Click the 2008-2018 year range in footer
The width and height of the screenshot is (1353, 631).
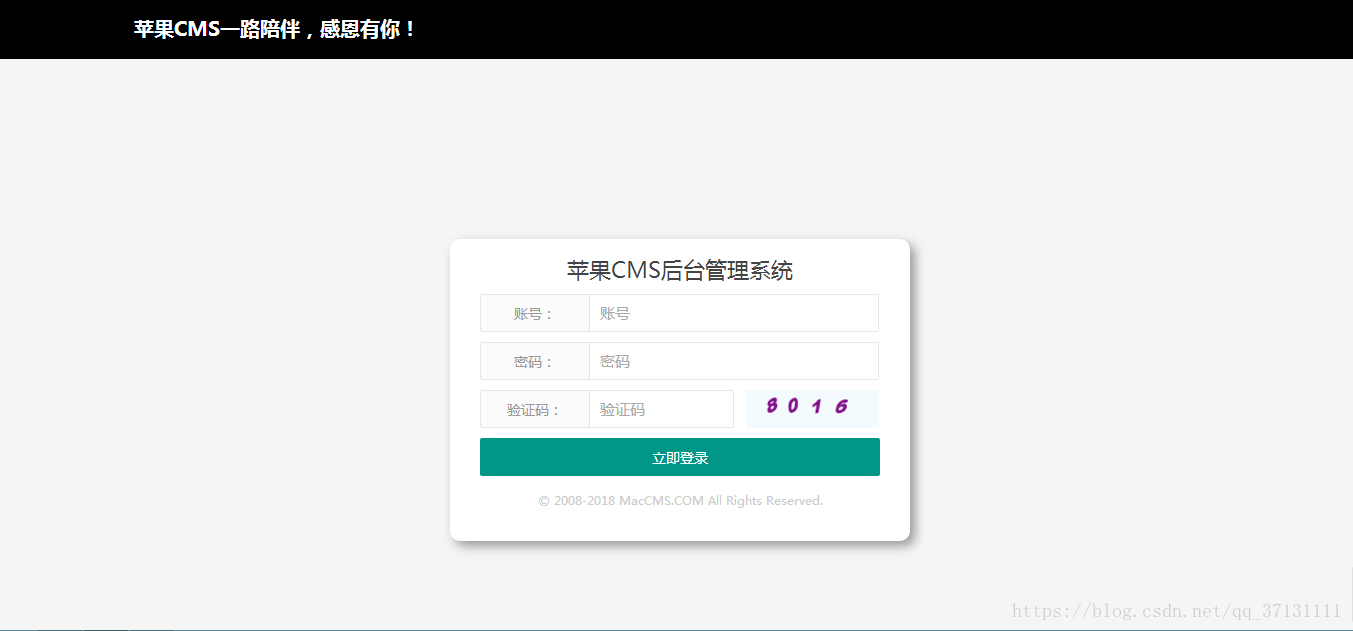(584, 500)
